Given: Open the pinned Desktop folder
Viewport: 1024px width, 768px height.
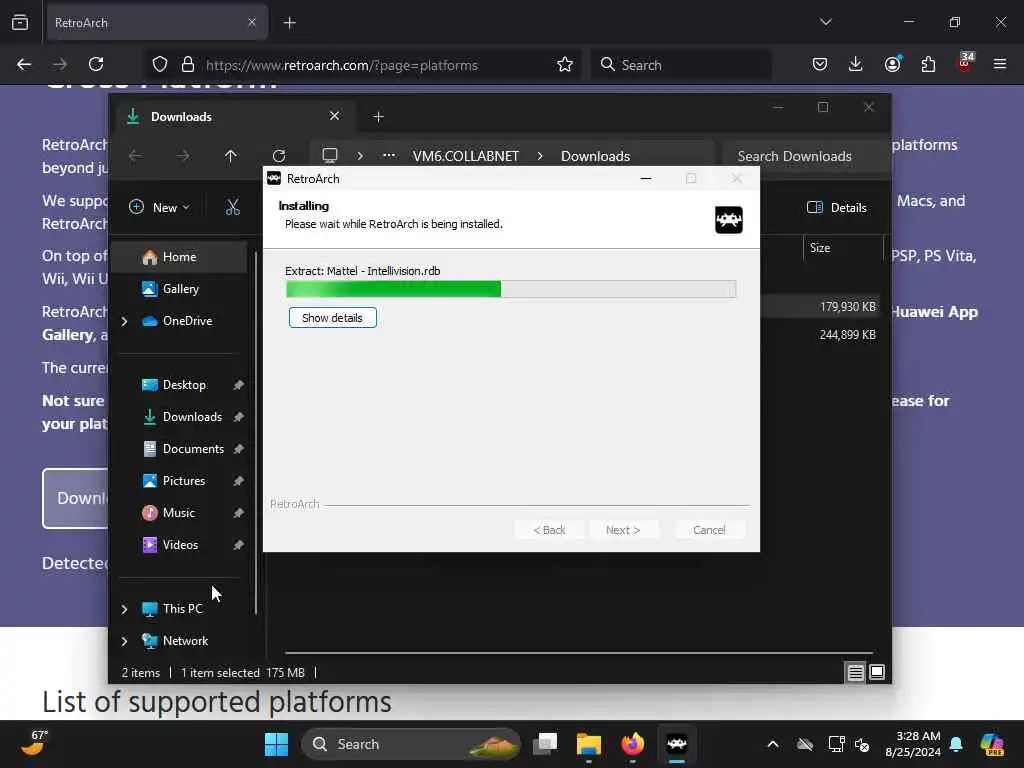Looking at the screenshot, I should (183, 385).
